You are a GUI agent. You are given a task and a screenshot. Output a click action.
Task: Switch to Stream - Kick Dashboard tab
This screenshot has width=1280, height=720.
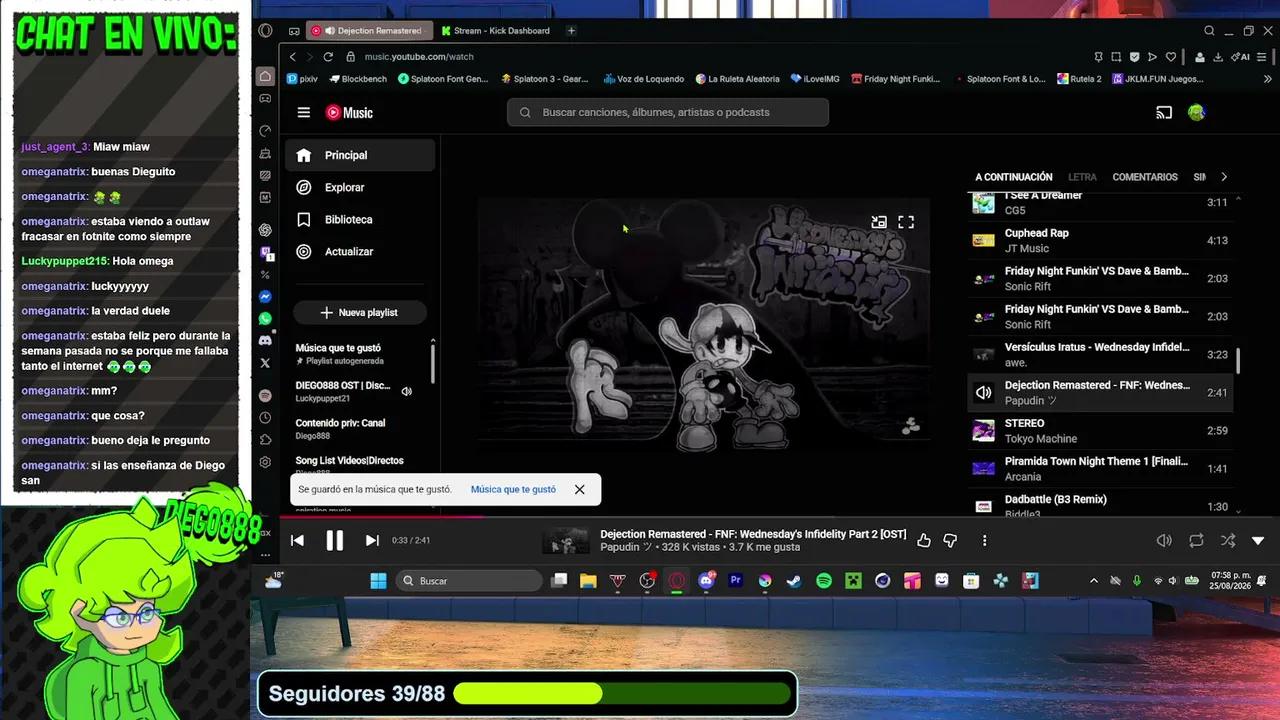[x=496, y=31]
